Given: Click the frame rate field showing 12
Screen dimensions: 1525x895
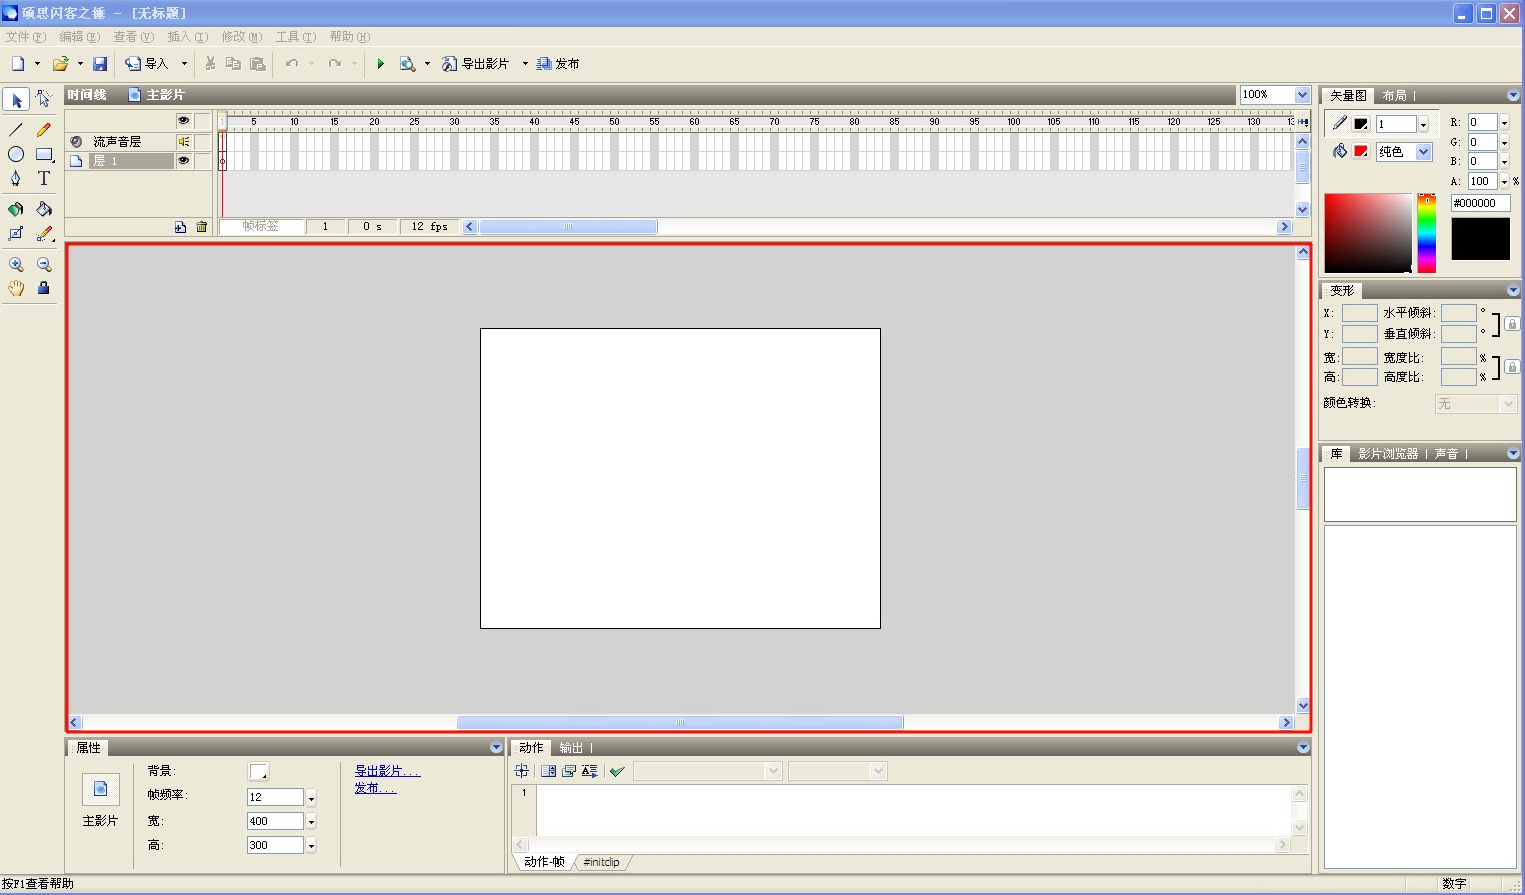Looking at the screenshot, I should point(275,797).
